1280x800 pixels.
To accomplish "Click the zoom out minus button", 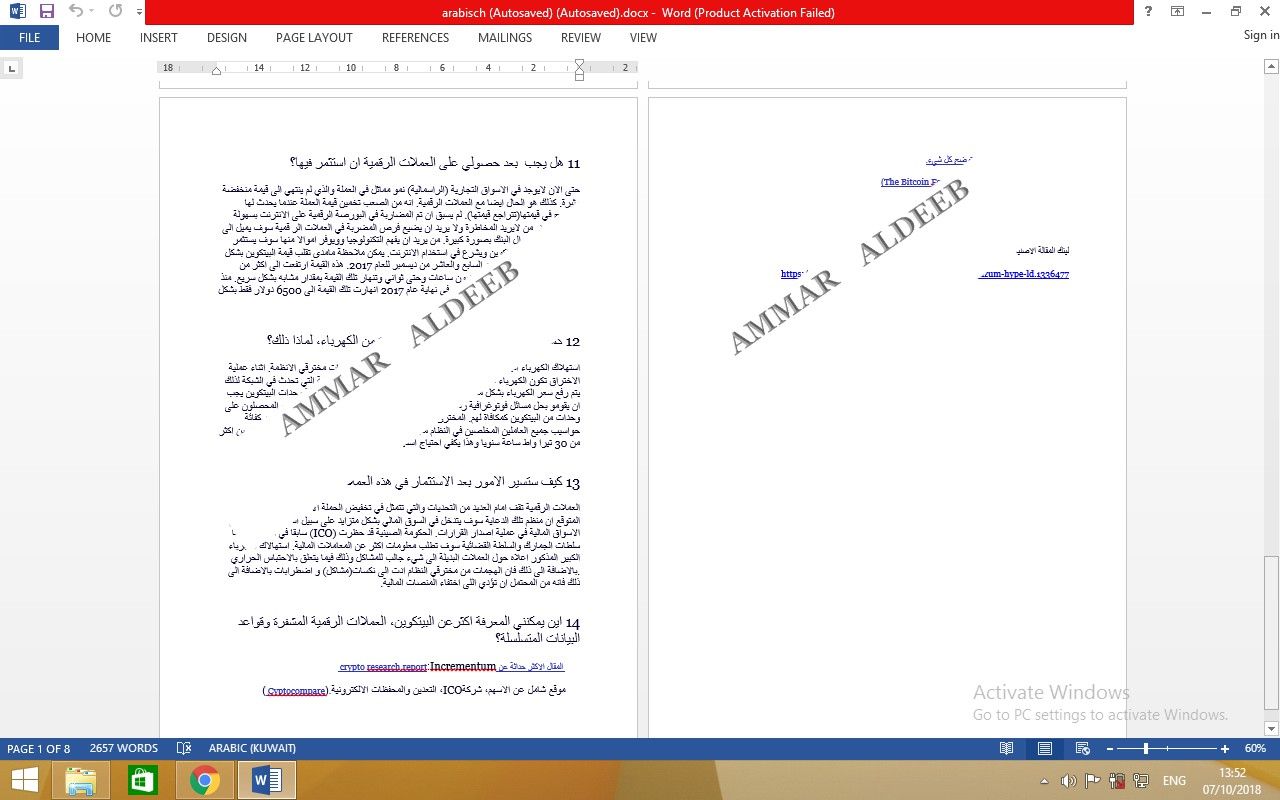I will tap(1109, 749).
